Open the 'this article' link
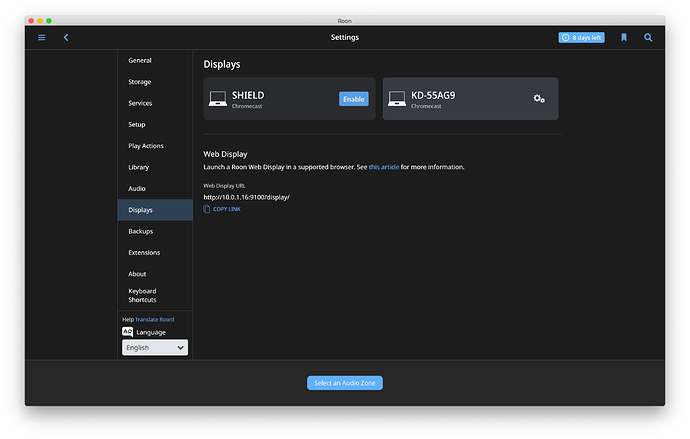This screenshot has height=439, width=690. [384, 167]
